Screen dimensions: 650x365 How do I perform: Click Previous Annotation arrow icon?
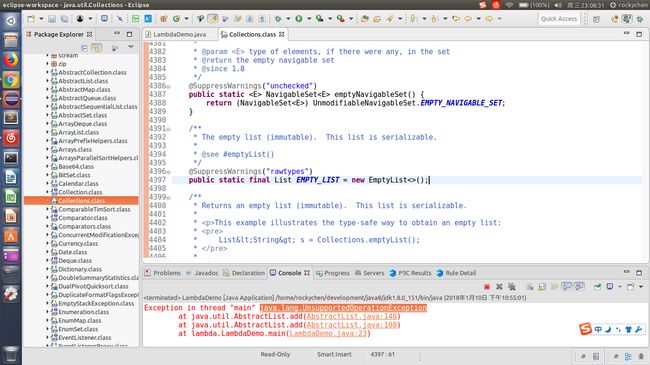[434, 19]
